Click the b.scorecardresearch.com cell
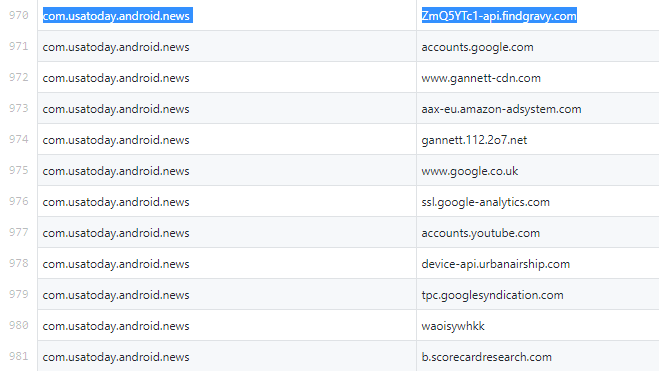The width and height of the screenshot is (659, 371). [538, 356]
